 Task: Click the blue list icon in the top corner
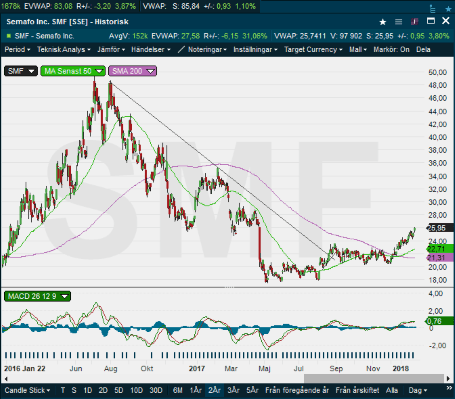433,9
